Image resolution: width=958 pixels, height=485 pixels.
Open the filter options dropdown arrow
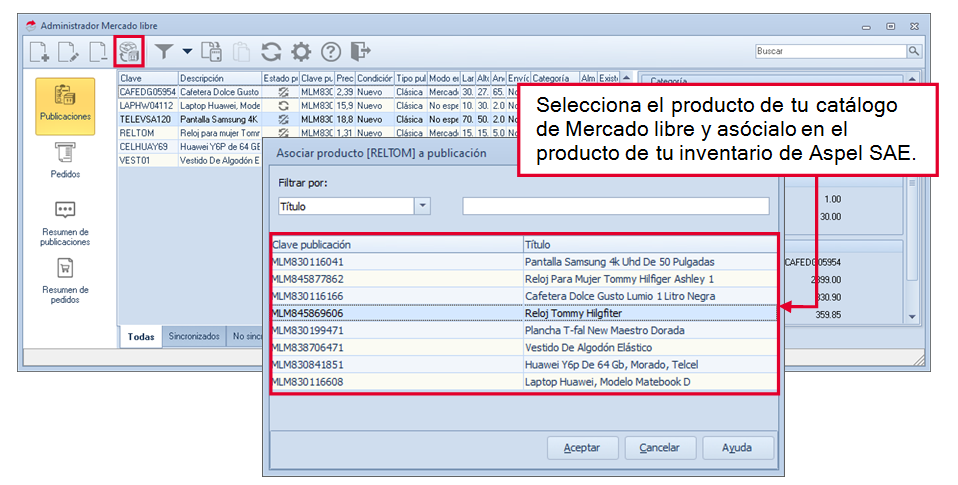click(187, 51)
